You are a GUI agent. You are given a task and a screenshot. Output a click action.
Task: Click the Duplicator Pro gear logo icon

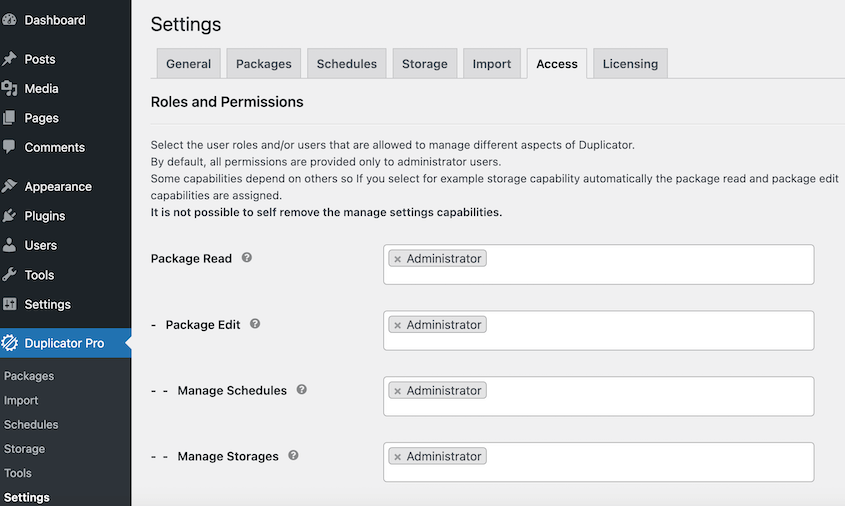[x=9, y=343]
